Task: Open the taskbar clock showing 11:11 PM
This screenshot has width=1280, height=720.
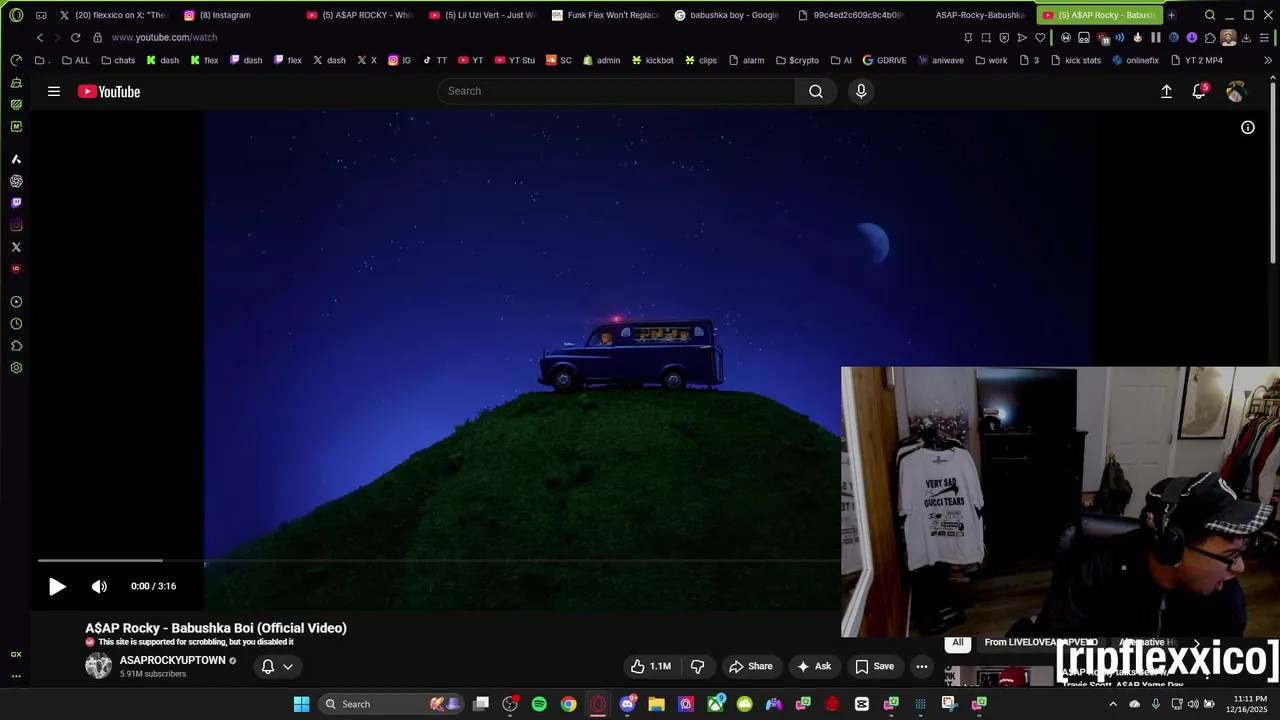Action: (x=1249, y=704)
